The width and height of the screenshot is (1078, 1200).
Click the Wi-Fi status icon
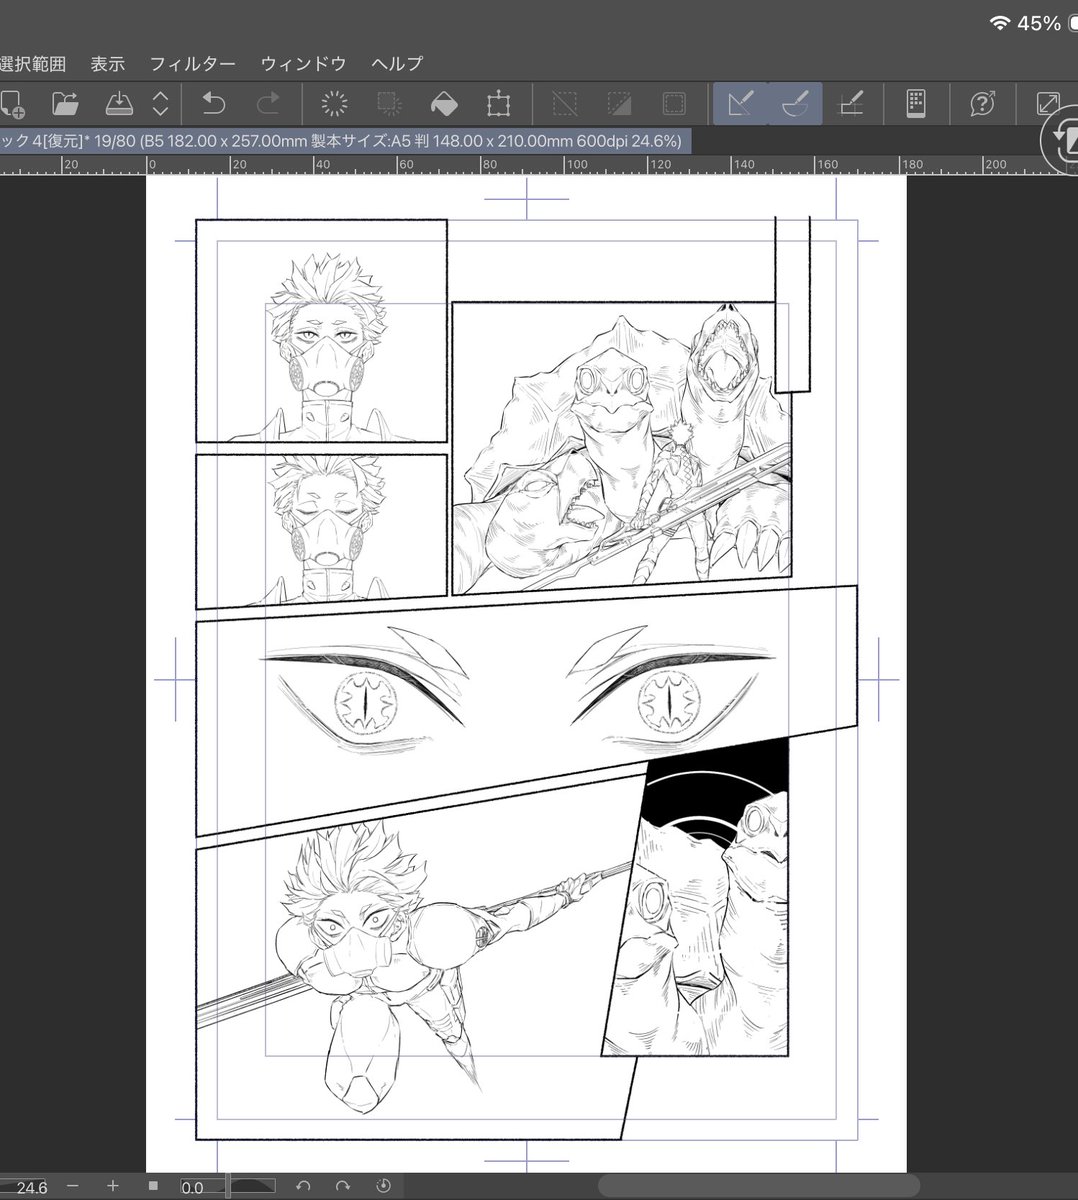click(999, 23)
